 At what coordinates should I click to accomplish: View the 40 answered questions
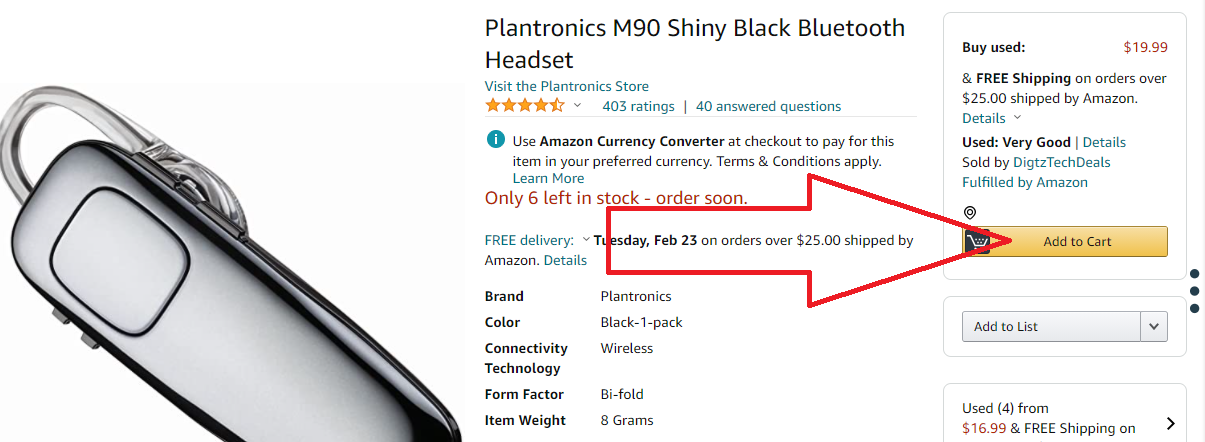coord(768,106)
